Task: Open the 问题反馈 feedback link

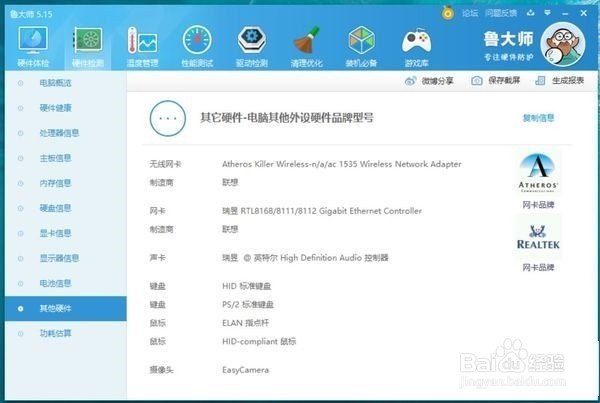Action: pos(501,13)
